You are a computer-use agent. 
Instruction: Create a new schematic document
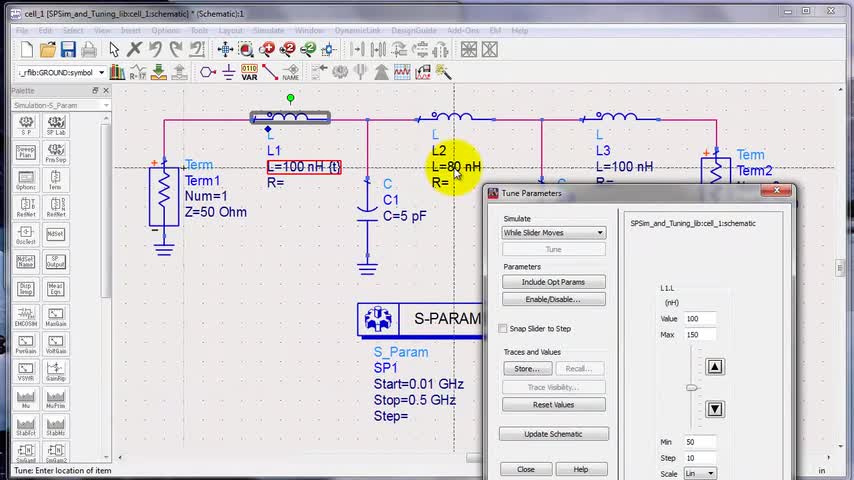coord(26,50)
